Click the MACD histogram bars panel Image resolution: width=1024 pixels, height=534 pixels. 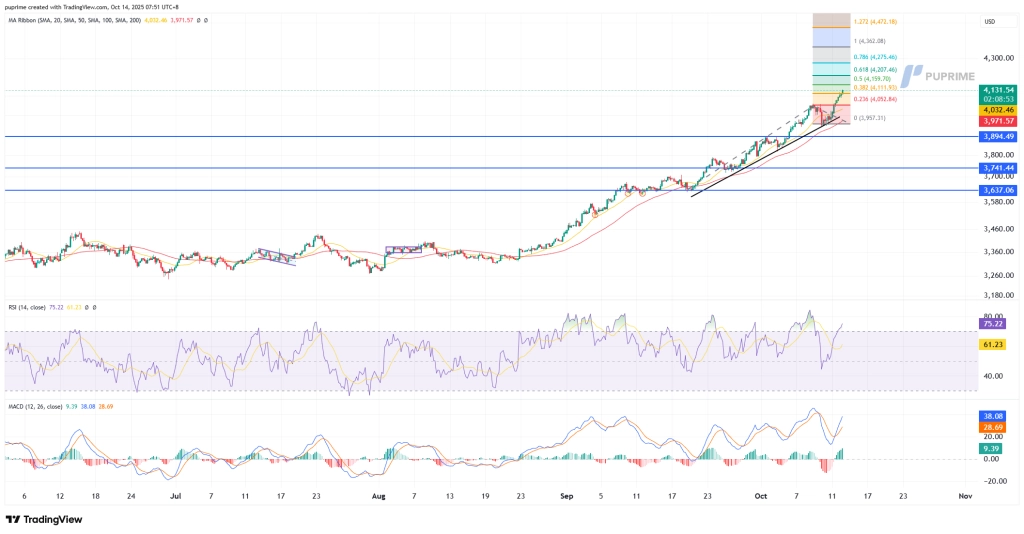(400, 455)
